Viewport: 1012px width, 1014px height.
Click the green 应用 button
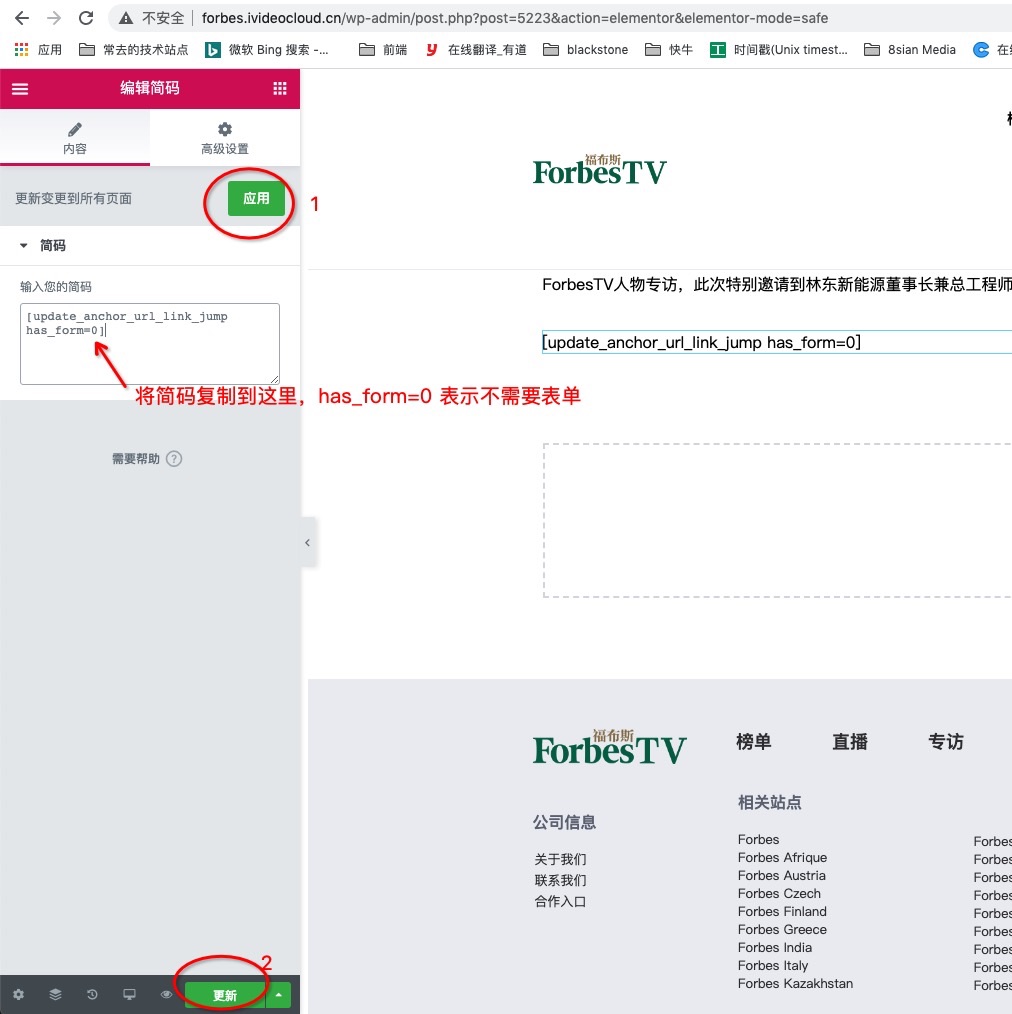coord(256,198)
